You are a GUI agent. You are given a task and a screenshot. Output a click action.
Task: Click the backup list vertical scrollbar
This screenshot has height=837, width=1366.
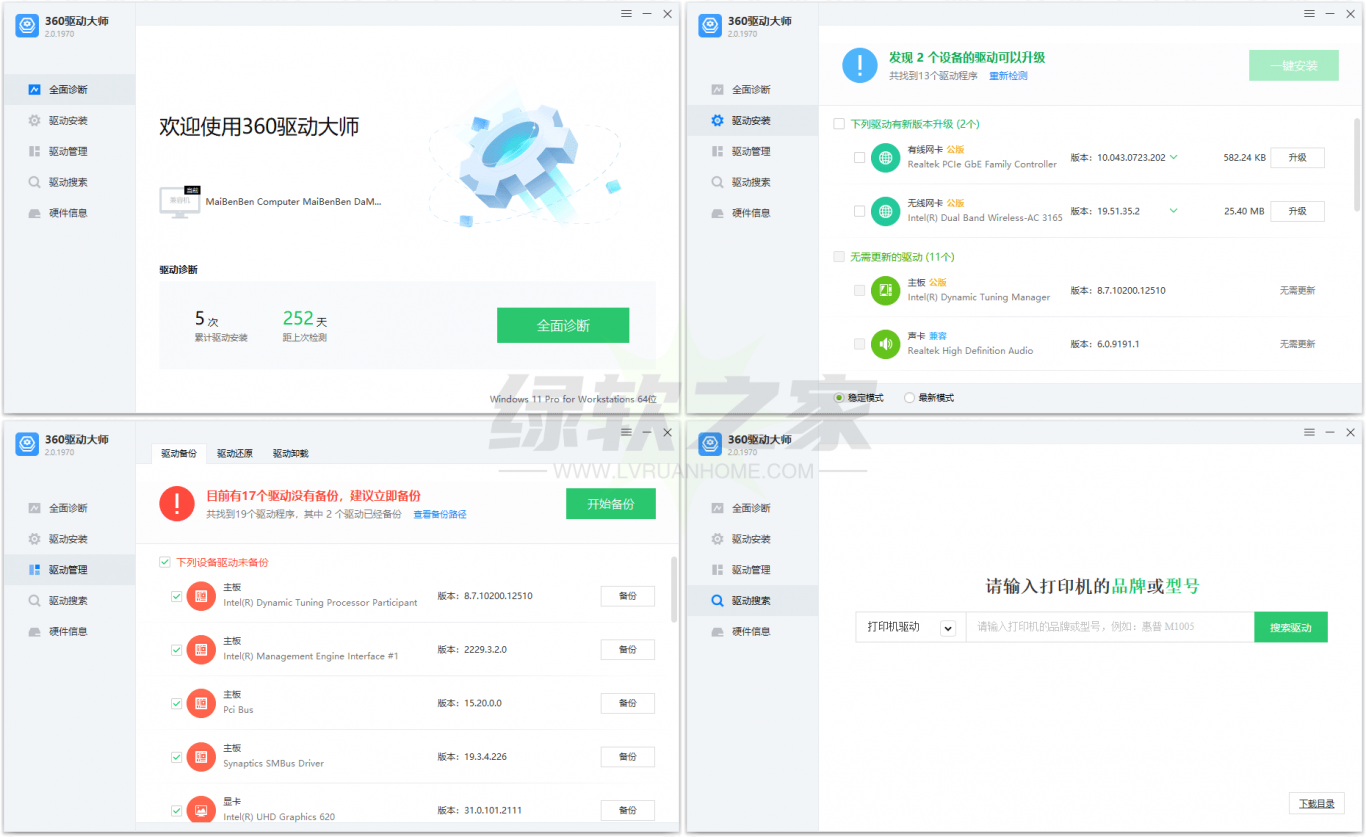[x=673, y=590]
